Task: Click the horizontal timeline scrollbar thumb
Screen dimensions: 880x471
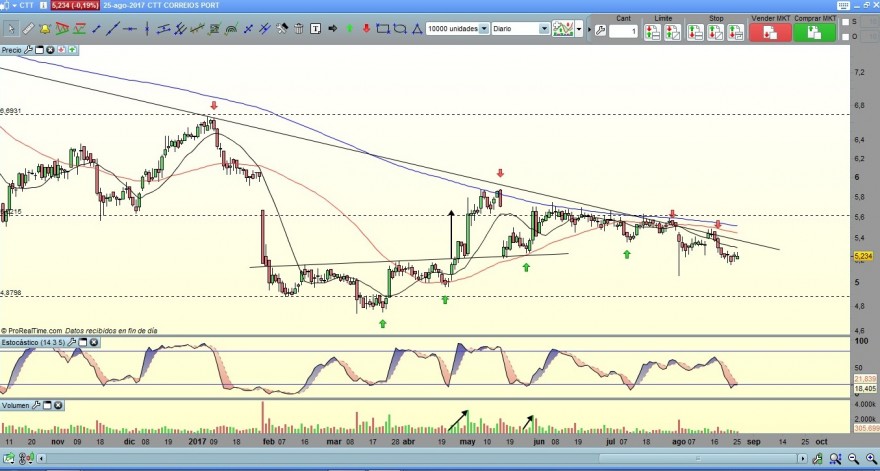Action: click(698, 459)
